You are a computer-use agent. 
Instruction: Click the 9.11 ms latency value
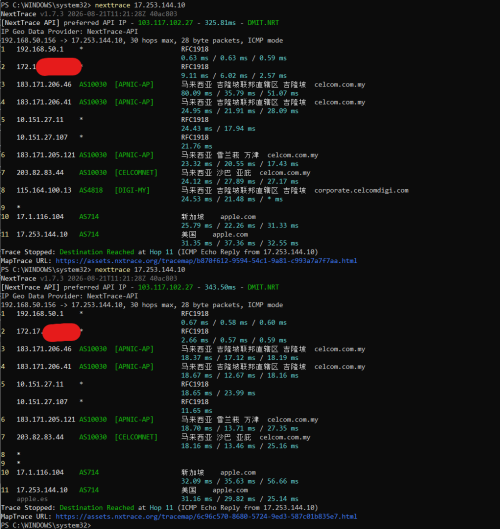[x=195, y=76]
